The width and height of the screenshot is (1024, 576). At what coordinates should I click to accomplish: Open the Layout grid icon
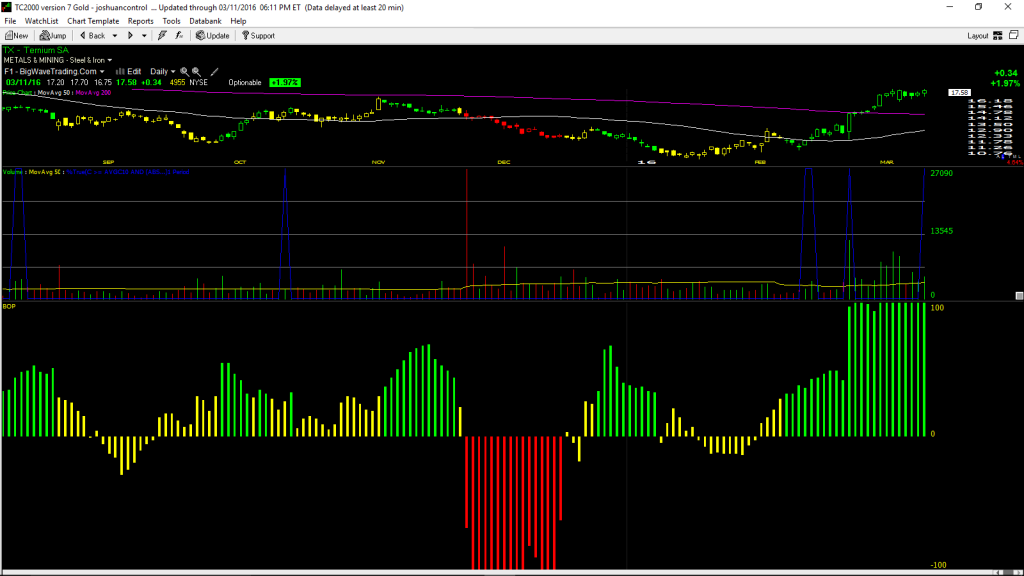998,36
